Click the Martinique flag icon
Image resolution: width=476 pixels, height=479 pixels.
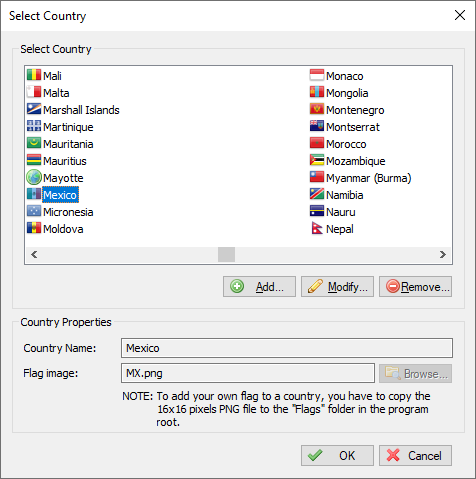34,126
